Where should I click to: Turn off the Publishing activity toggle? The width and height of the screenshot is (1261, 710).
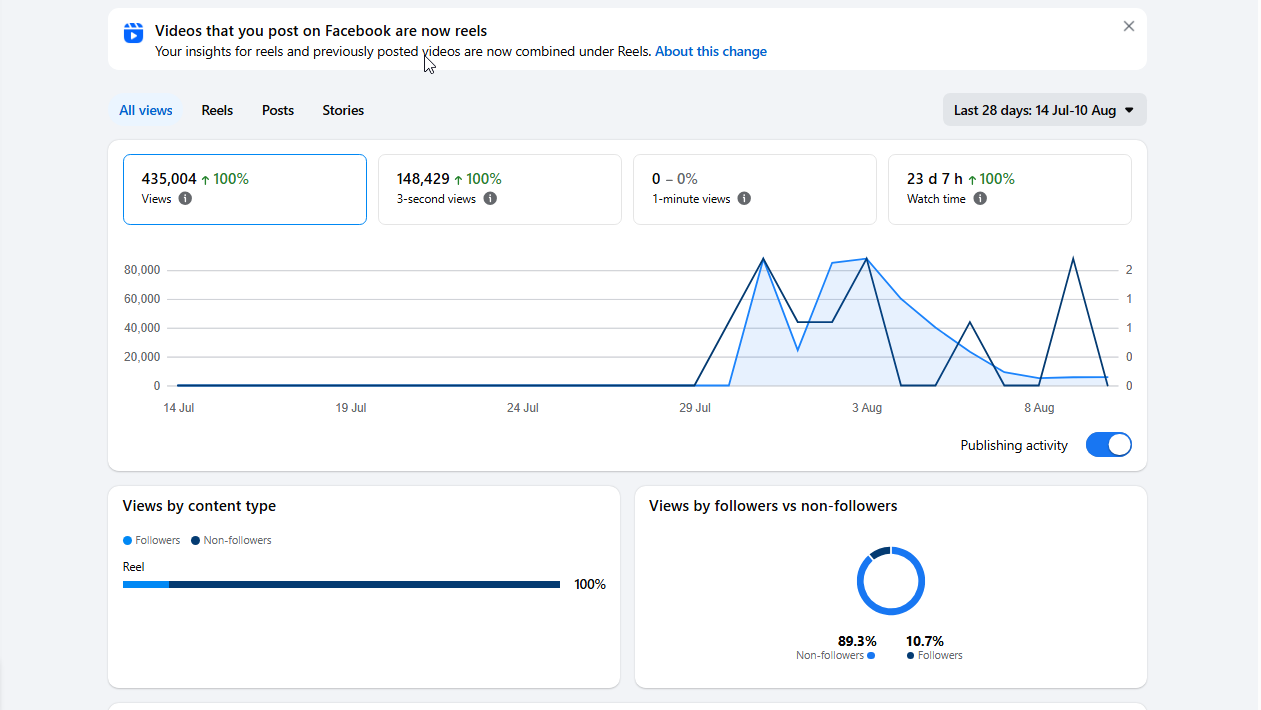(1108, 445)
